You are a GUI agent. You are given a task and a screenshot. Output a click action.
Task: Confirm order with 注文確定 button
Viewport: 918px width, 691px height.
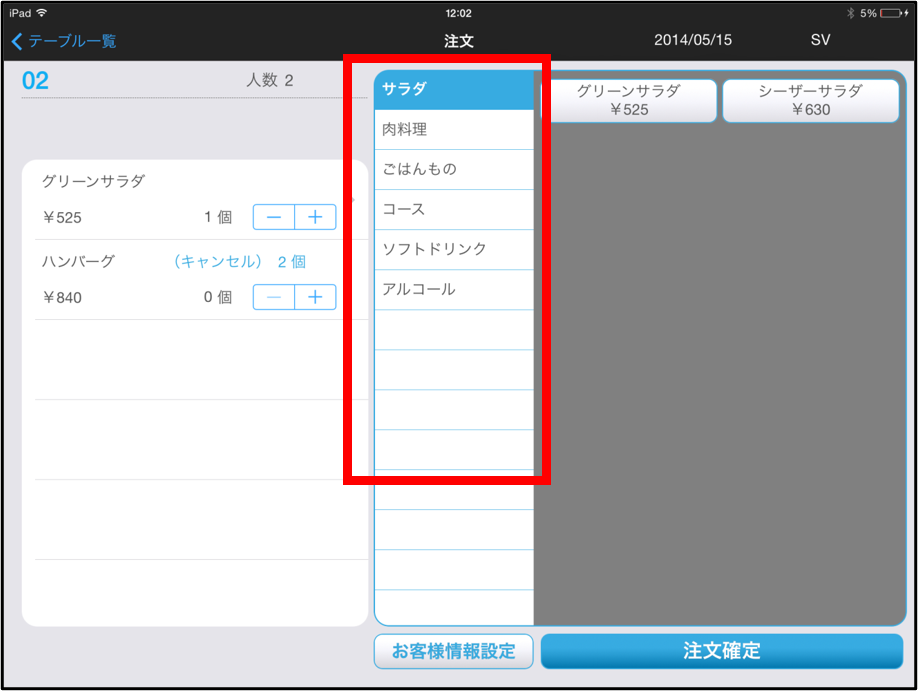pos(722,651)
